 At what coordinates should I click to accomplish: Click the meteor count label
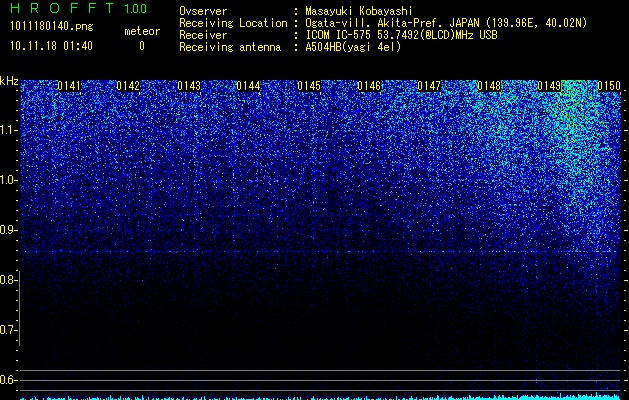coord(142,31)
